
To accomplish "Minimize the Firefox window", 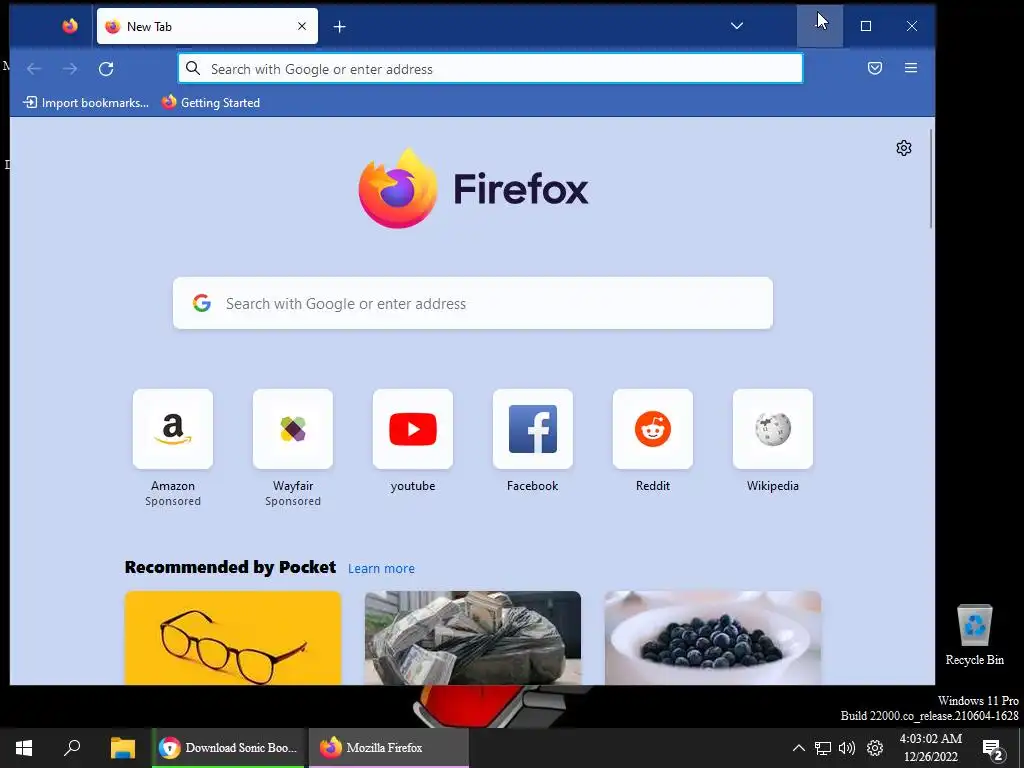I will tap(820, 26).
